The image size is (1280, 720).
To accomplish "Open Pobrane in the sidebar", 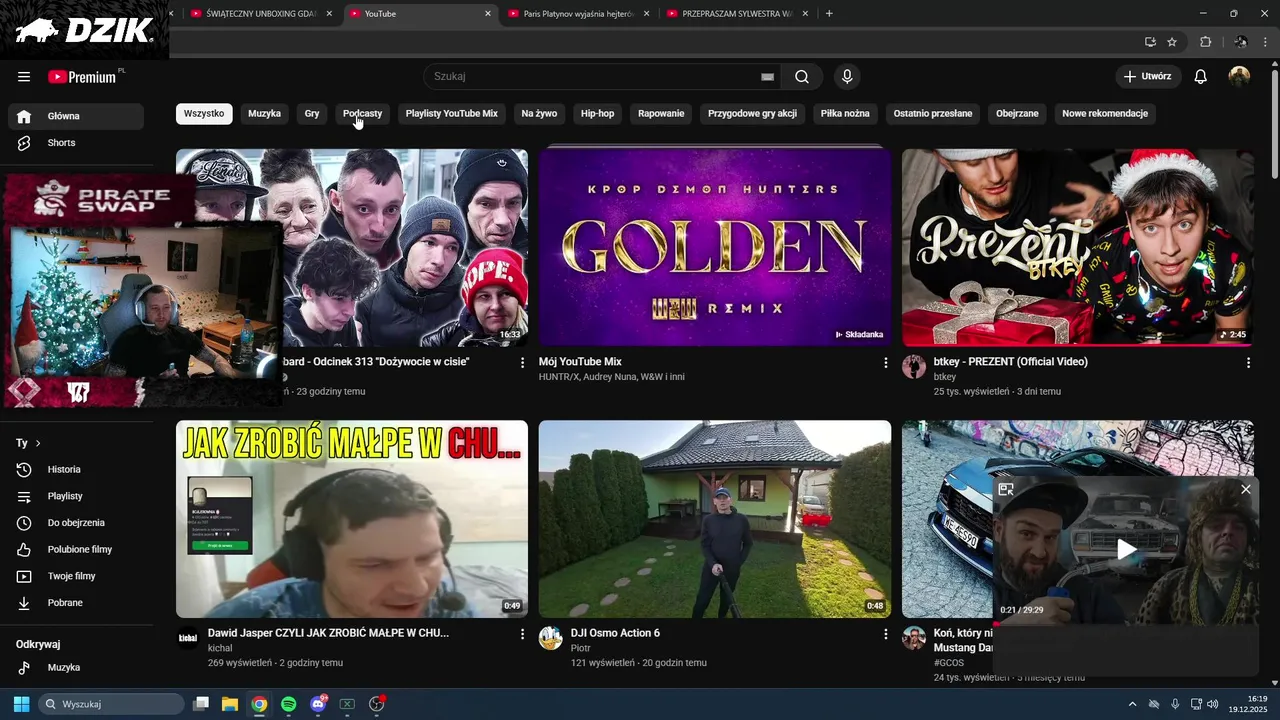I will tap(76, 603).
